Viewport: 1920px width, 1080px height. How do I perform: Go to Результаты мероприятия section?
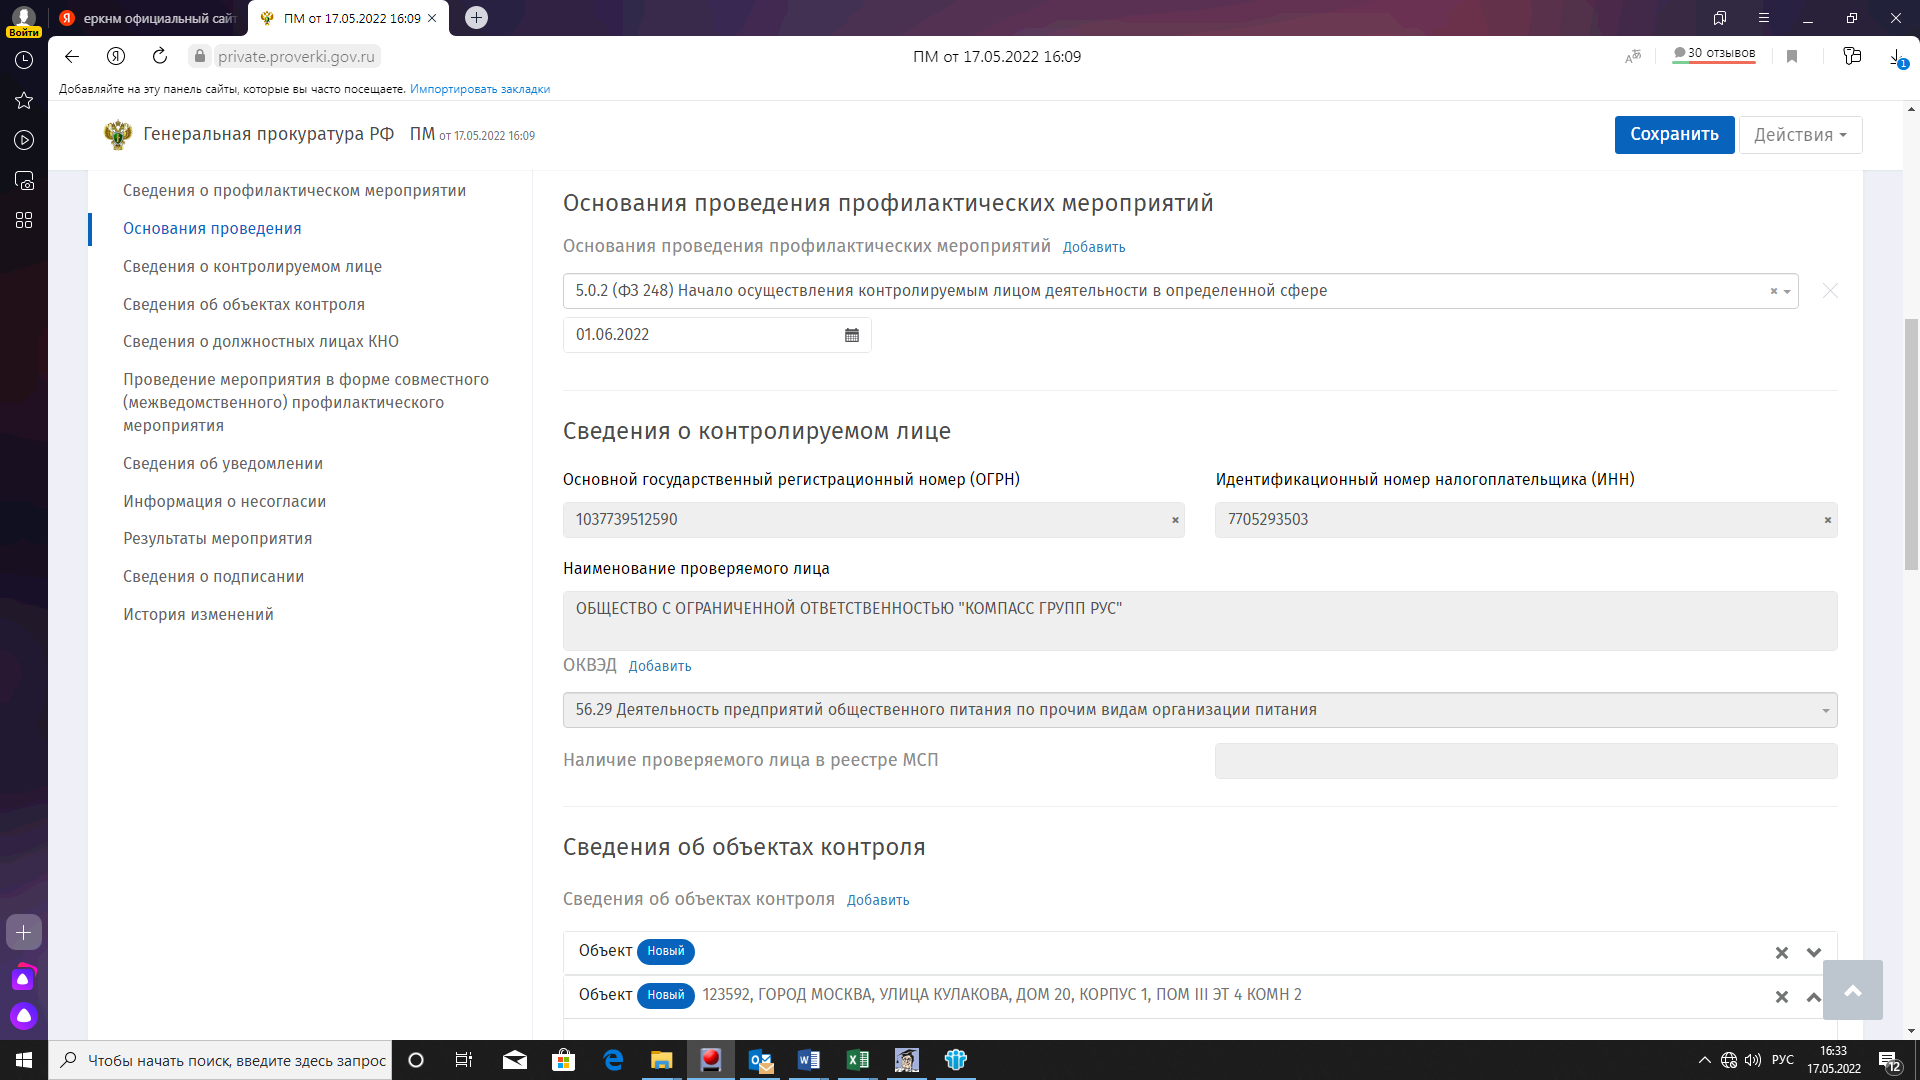(x=217, y=539)
